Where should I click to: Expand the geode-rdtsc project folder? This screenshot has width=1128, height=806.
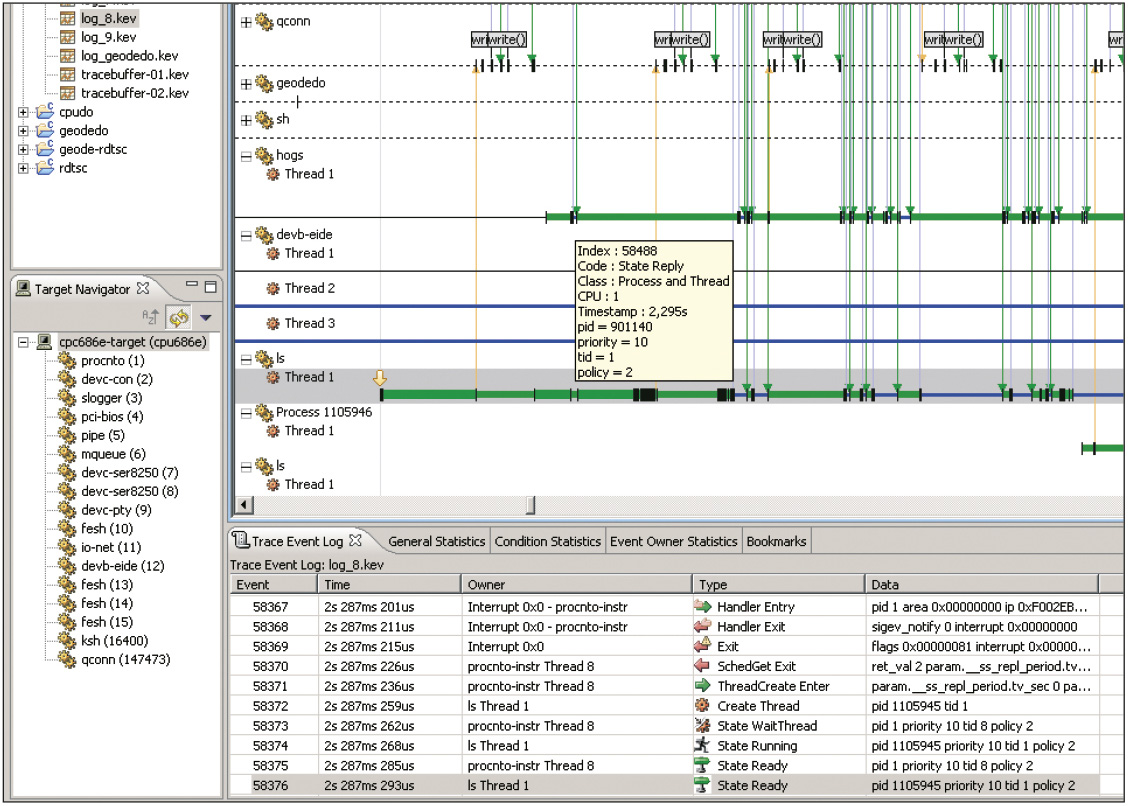pyautogui.click(x=23, y=150)
